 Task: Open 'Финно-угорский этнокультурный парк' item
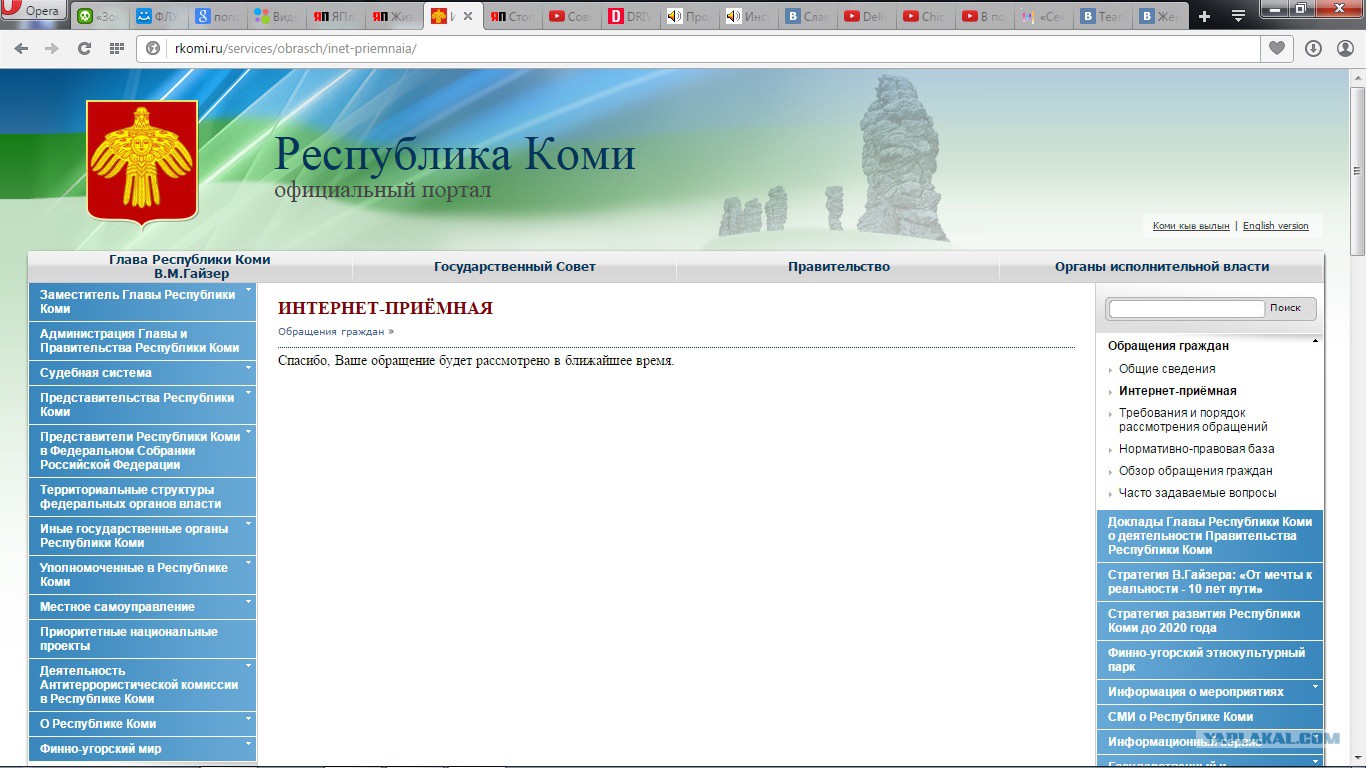pyautogui.click(x=1210, y=660)
